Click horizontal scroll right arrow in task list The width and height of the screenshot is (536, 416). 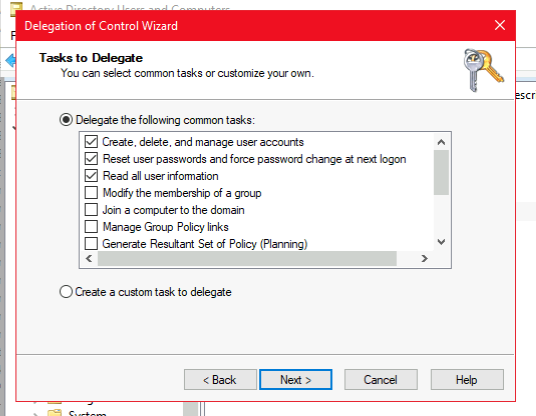pos(425,258)
